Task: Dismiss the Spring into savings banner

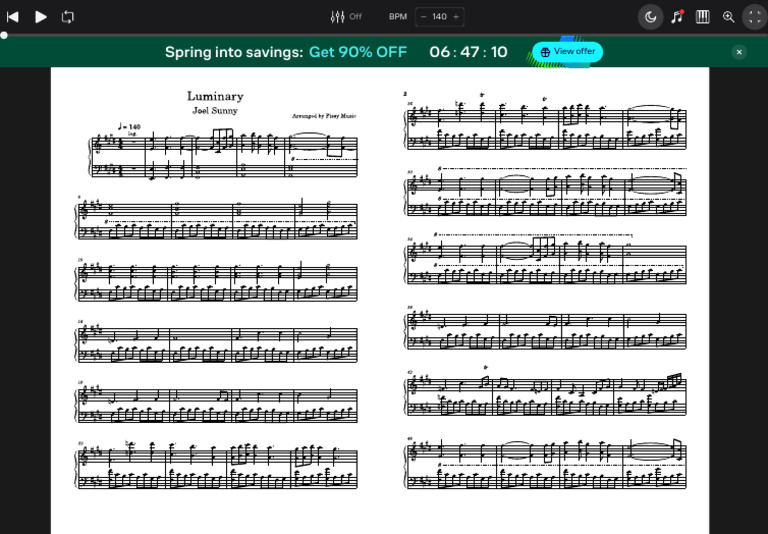Action: tap(739, 51)
